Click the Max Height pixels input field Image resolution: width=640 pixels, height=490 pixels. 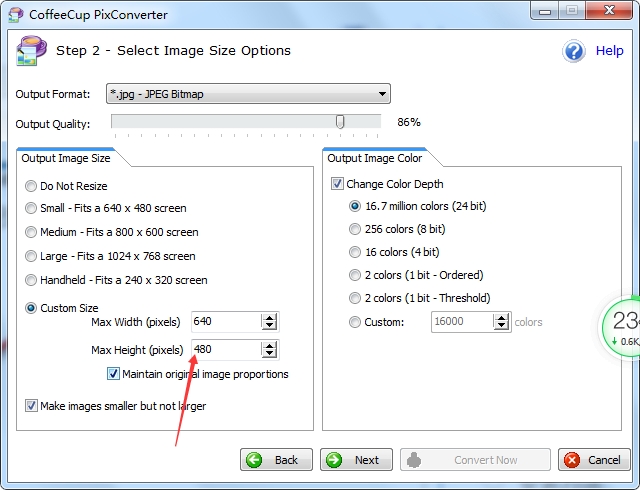tap(225, 350)
